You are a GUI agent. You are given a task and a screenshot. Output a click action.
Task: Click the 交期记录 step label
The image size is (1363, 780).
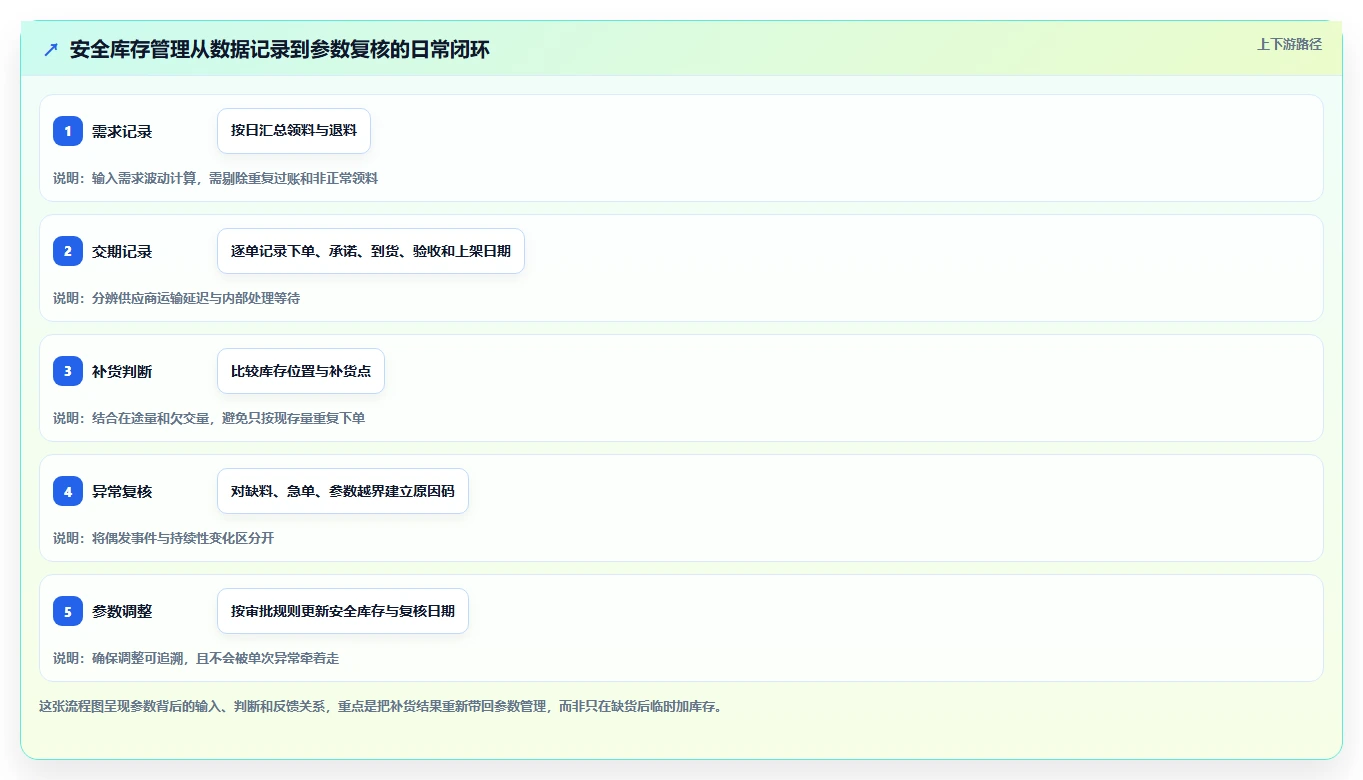(122, 251)
